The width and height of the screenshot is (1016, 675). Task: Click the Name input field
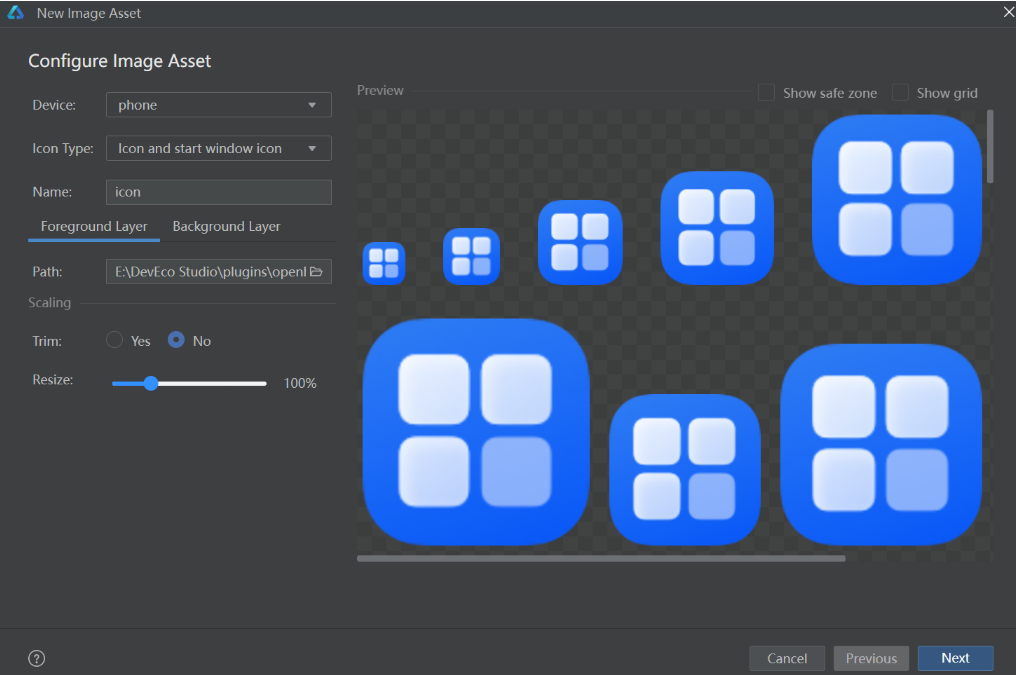point(218,192)
